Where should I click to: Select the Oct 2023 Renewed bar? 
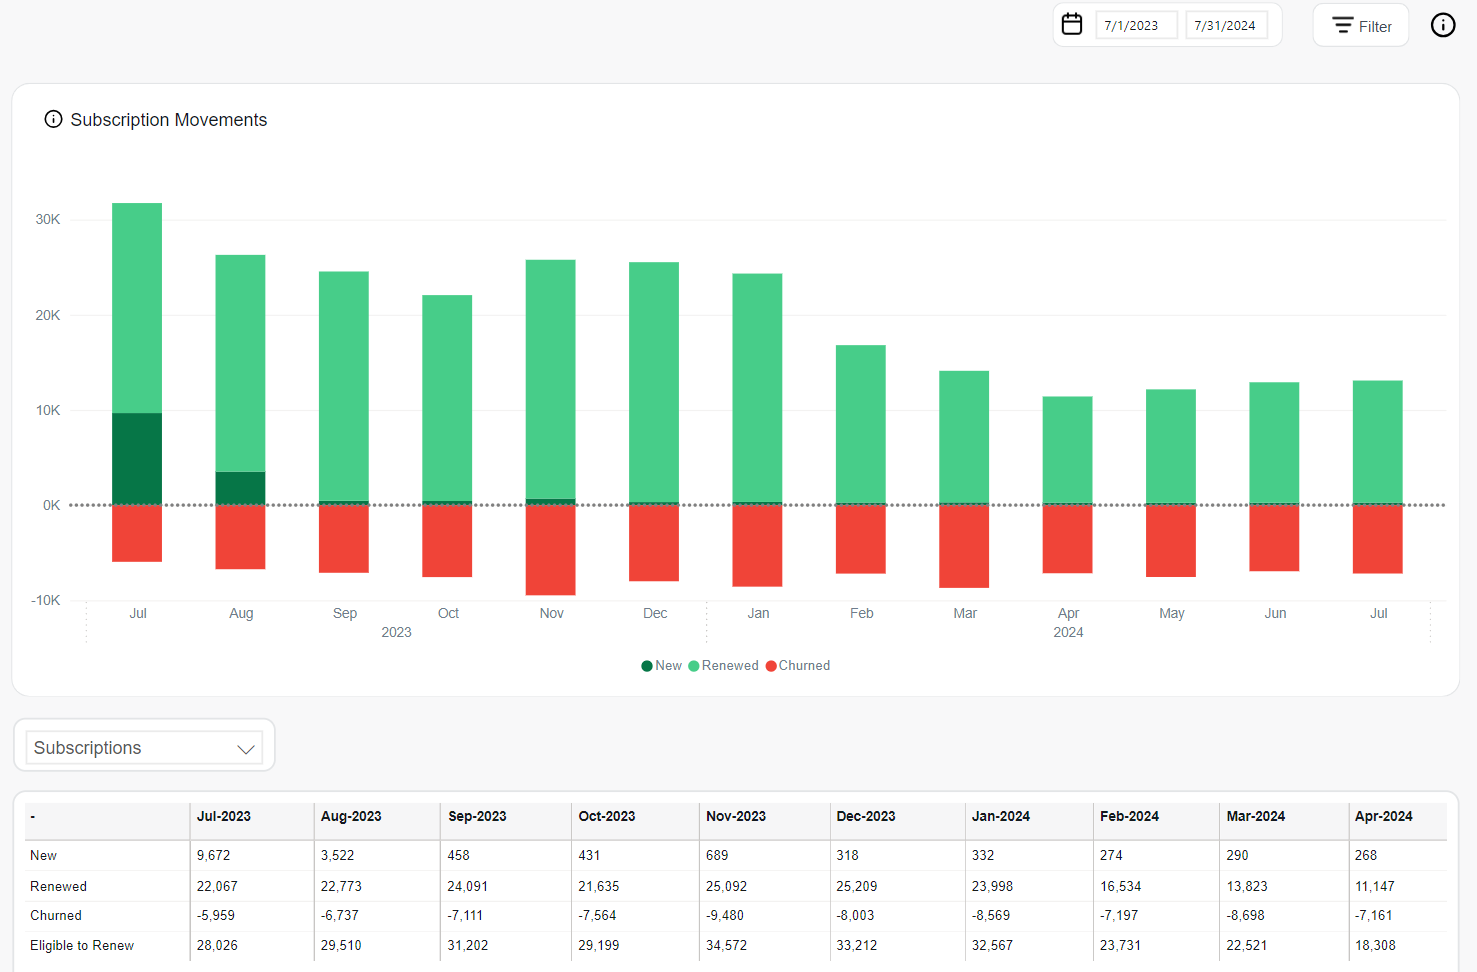click(447, 398)
